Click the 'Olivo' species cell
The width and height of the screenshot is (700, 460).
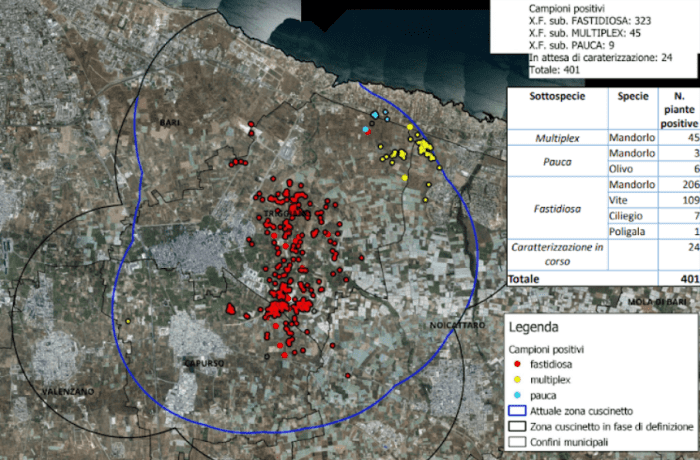pyautogui.click(x=621, y=169)
